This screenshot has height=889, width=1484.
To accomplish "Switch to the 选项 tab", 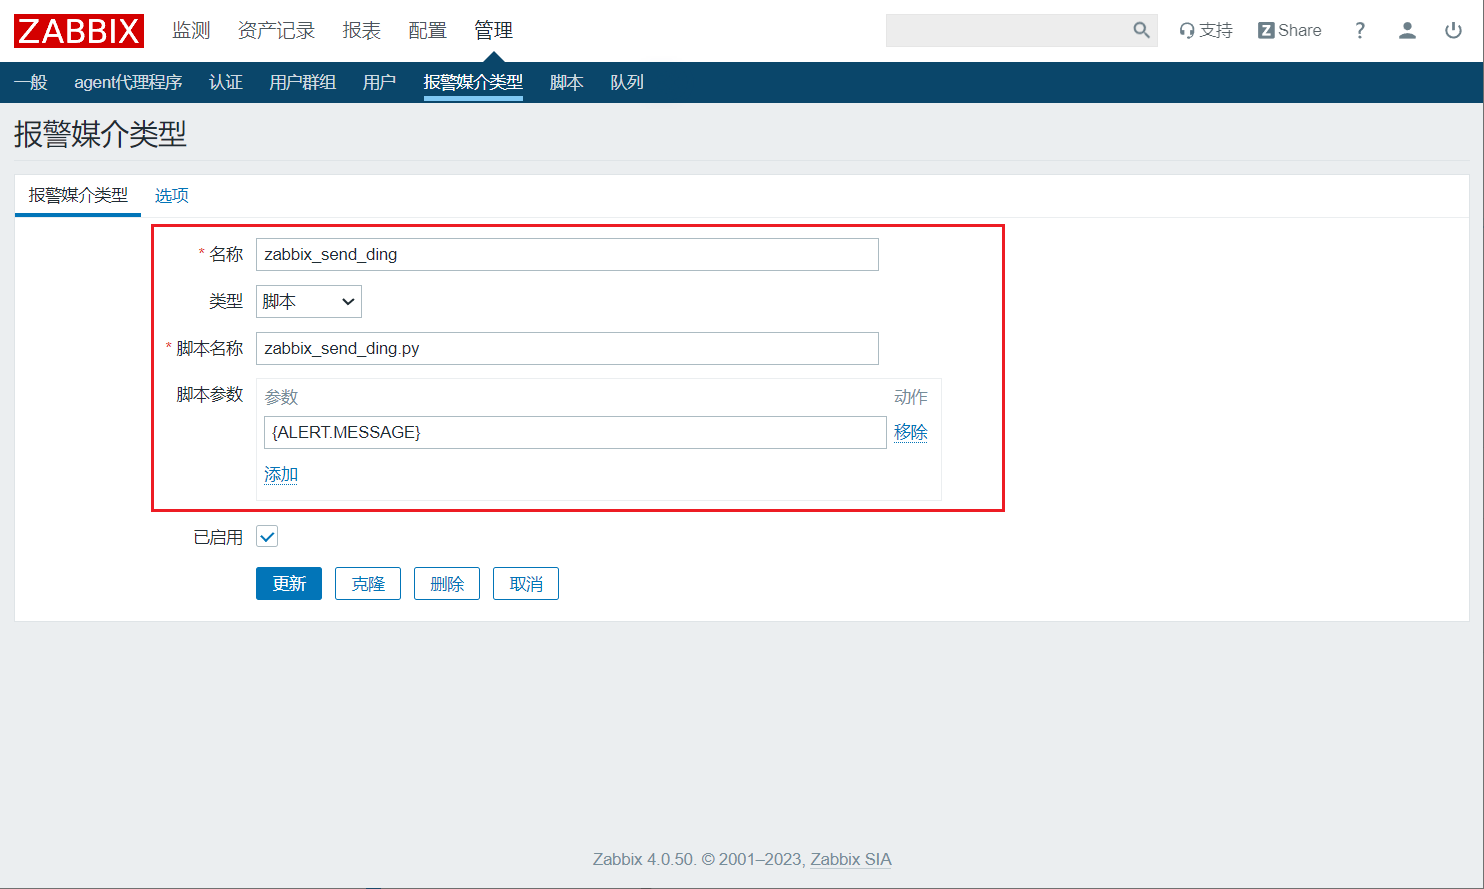I will pyautogui.click(x=172, y=196).
